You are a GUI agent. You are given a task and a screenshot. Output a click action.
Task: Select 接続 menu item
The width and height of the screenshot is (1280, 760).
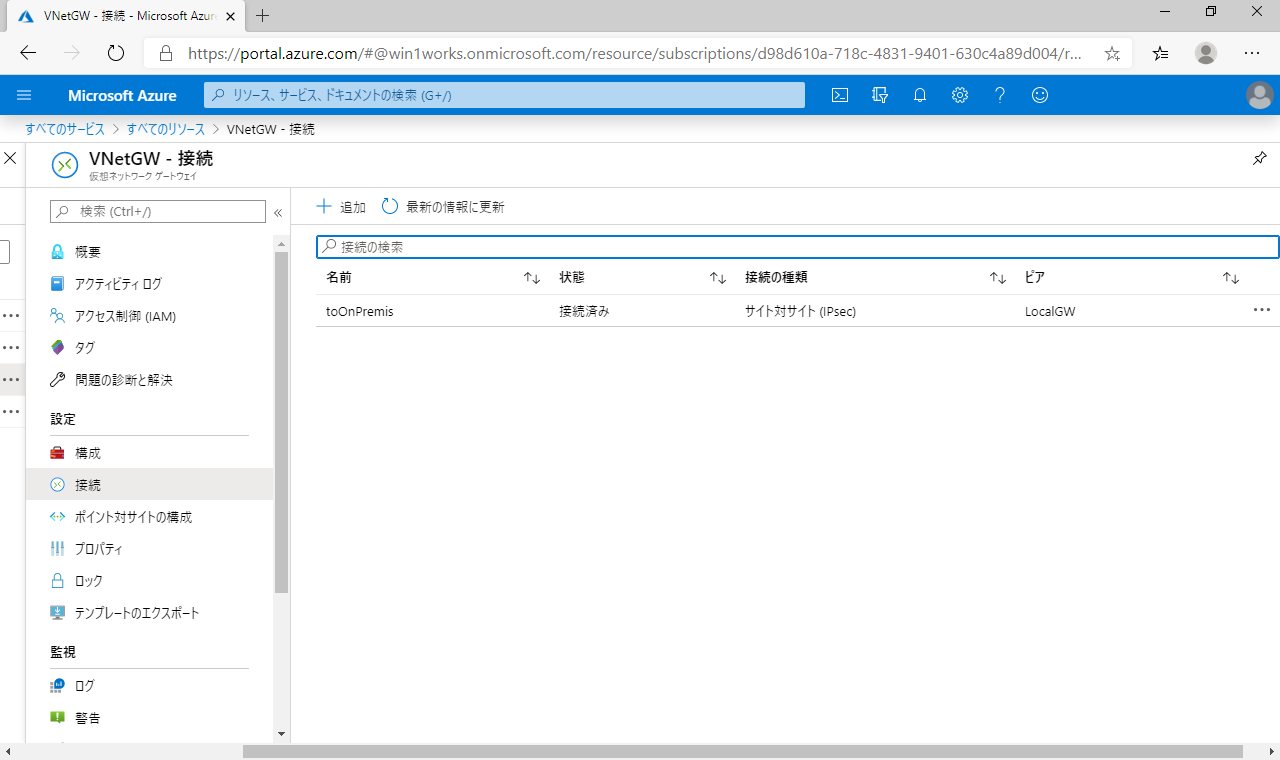[150, 485]
